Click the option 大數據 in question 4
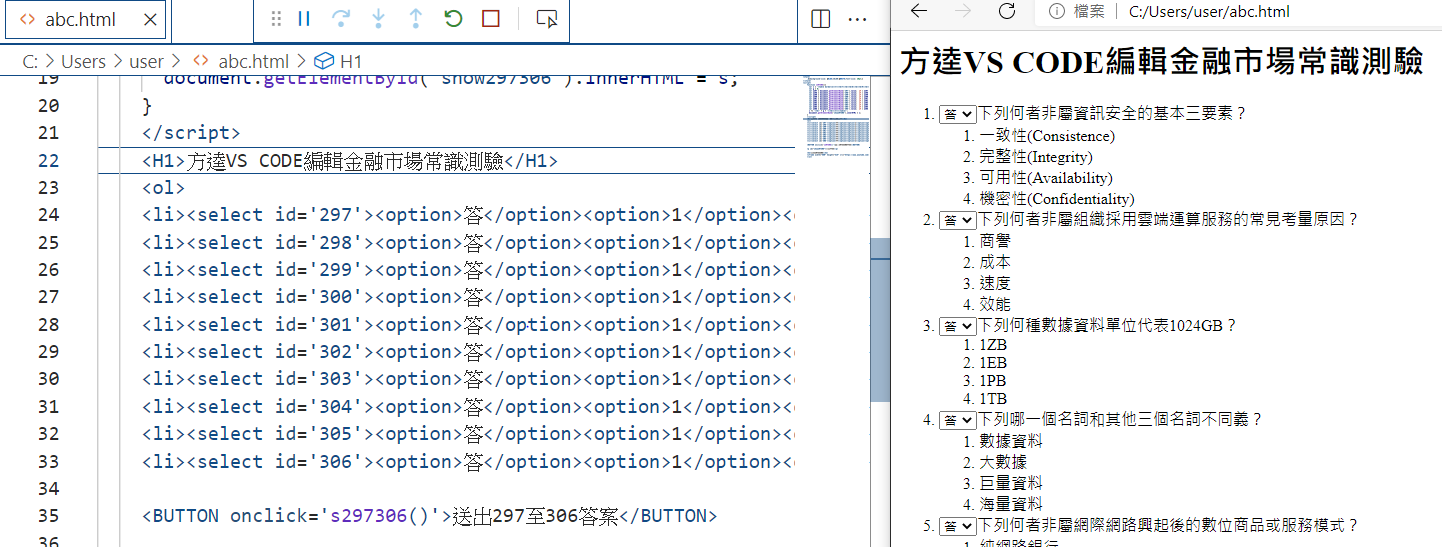Screen dimensions: 1442x547 click(x=1003, y=462)
